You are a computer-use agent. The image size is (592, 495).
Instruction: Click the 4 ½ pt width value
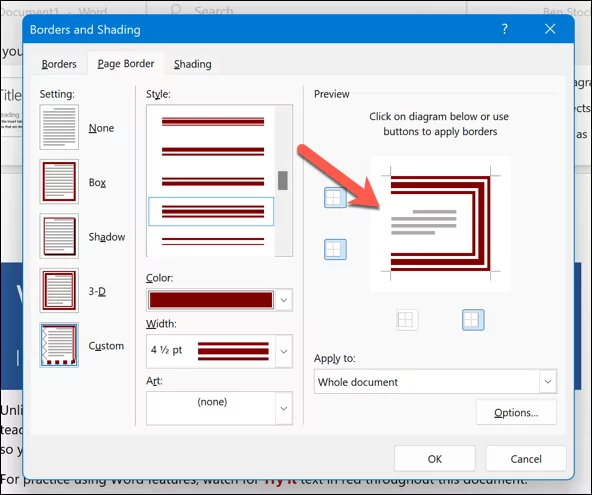click(166, 350)
